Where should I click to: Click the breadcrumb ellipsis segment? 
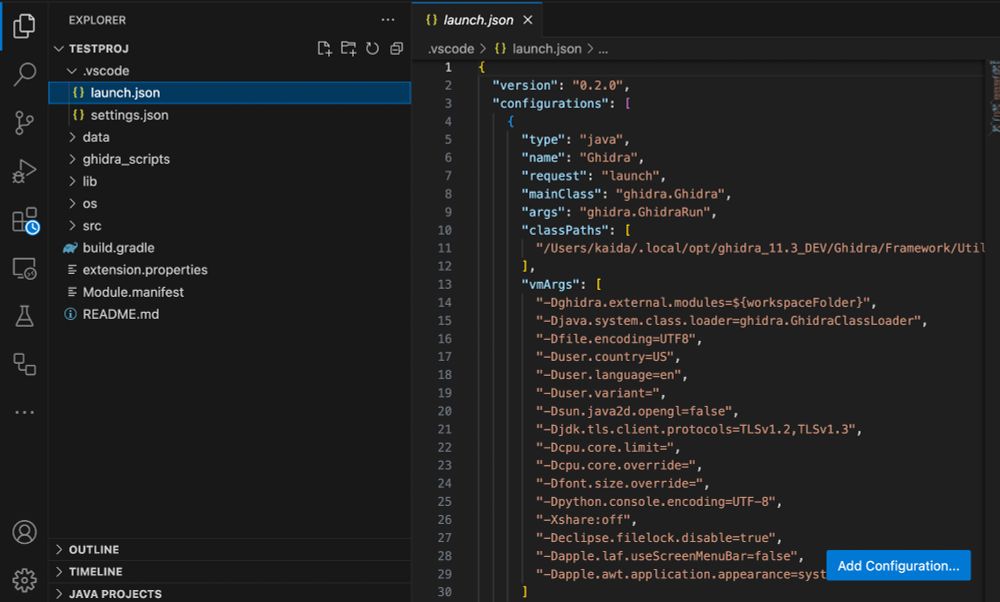(x=603, y=48)
